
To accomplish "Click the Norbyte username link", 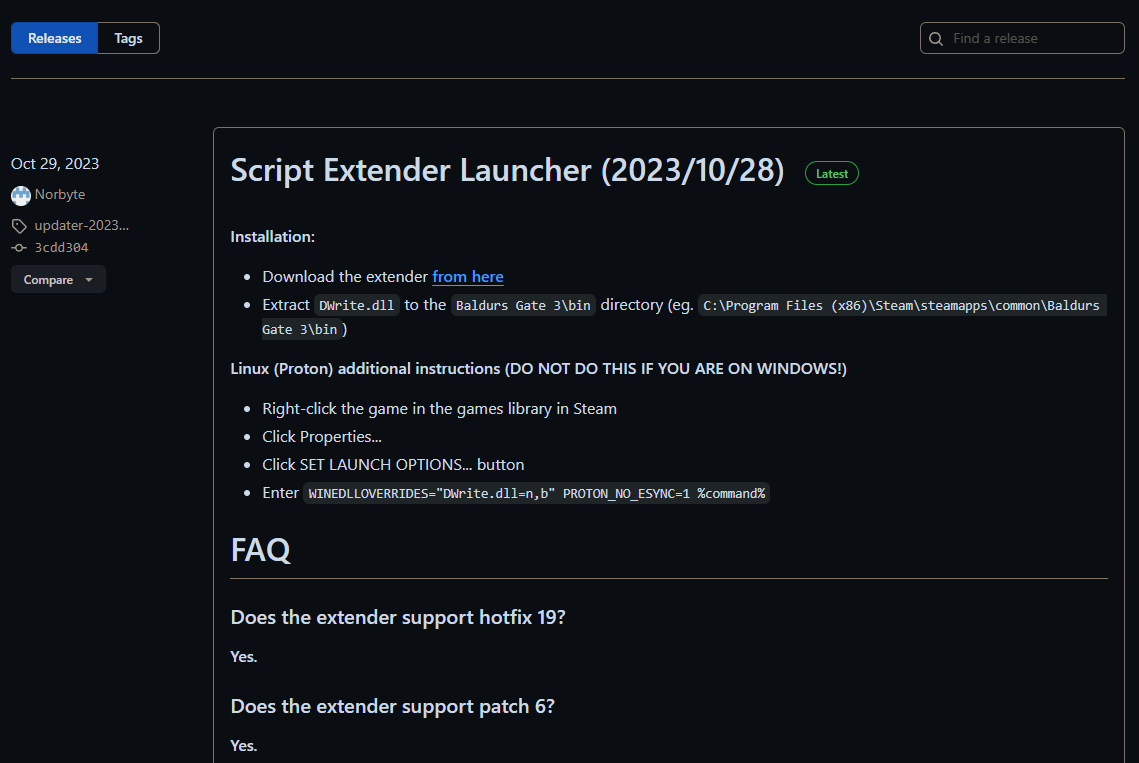I will [61, 194].
